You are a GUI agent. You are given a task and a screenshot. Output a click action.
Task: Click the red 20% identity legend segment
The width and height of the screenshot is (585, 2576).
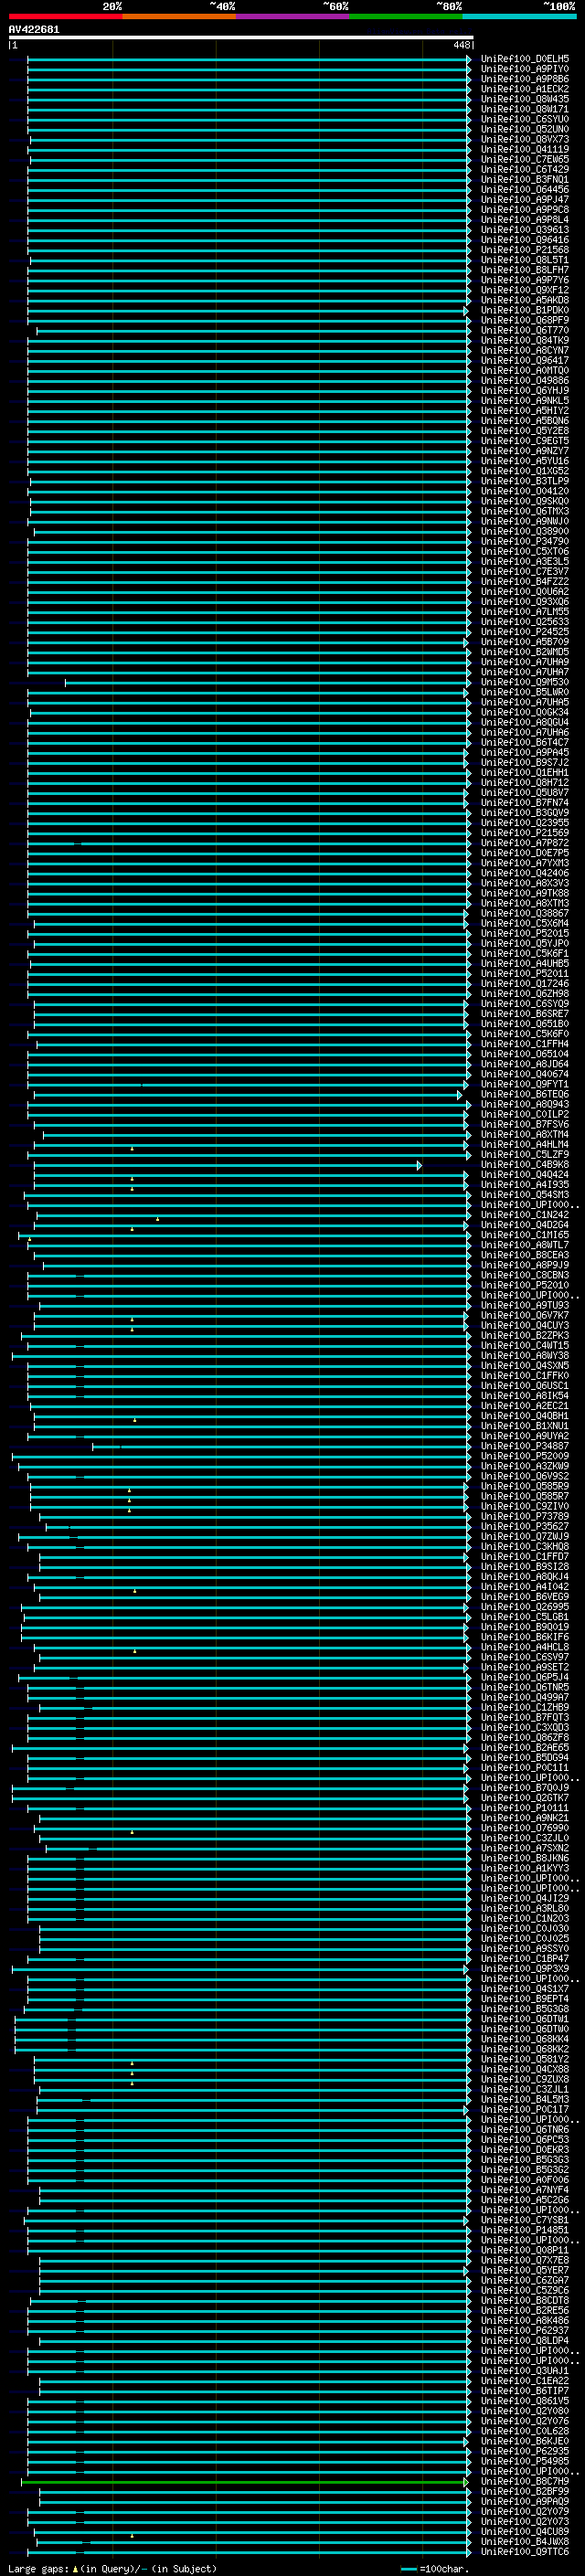pyautogui.click(x=65, y=16)
